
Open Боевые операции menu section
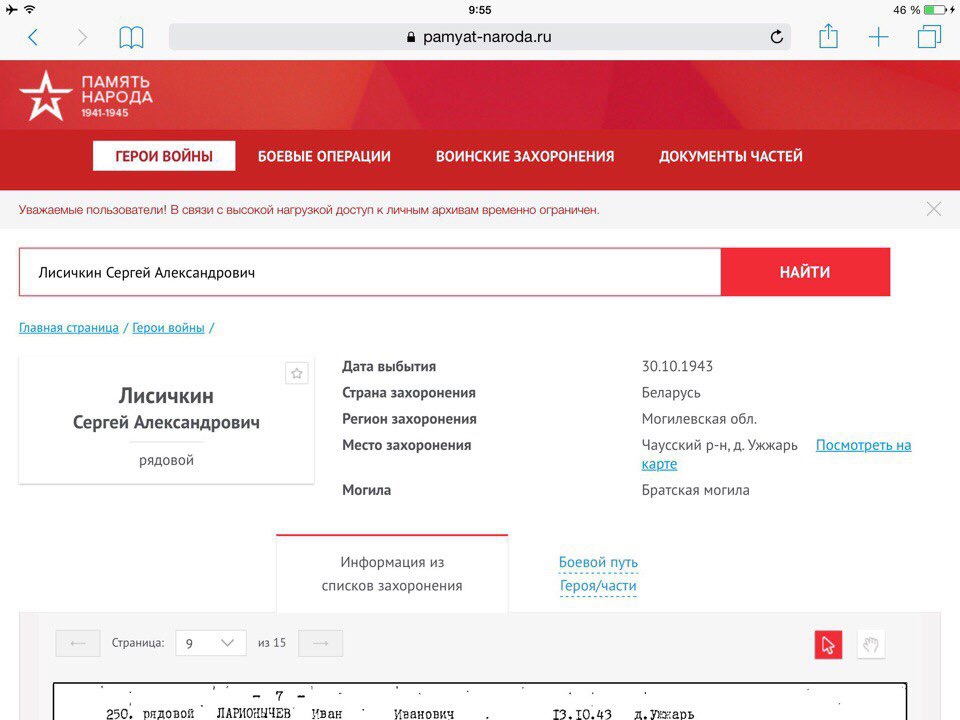(x=324, y=156)
